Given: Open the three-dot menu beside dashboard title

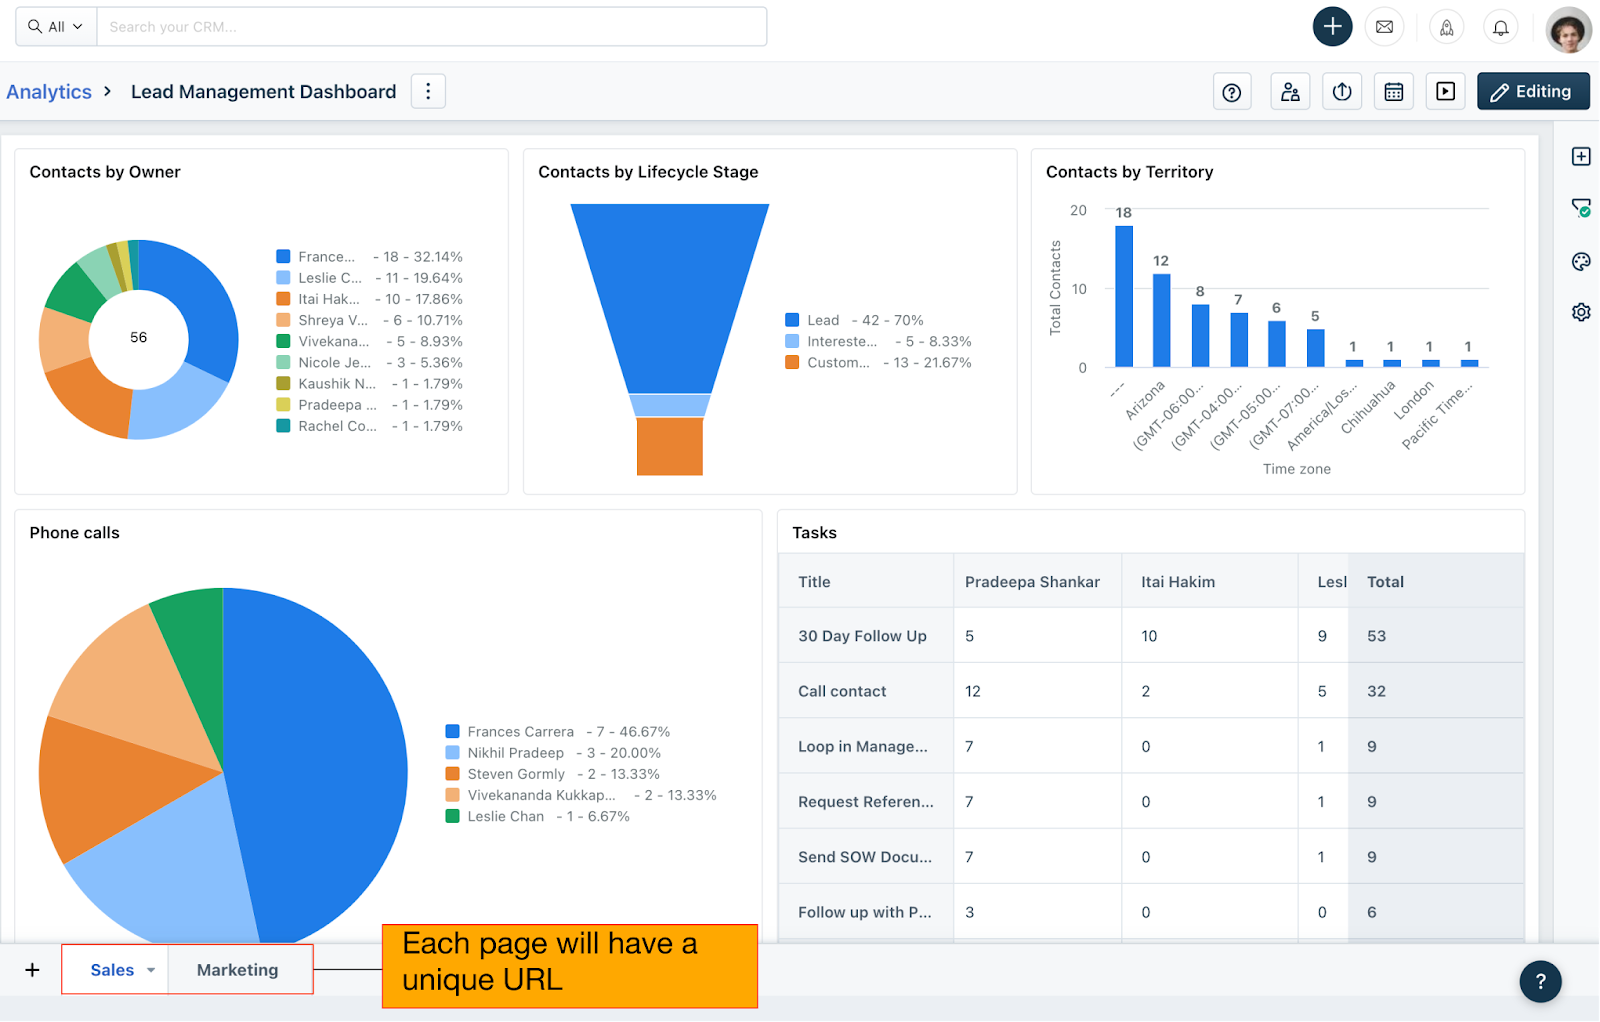Looking at the screenshot, I should [428, 91].
